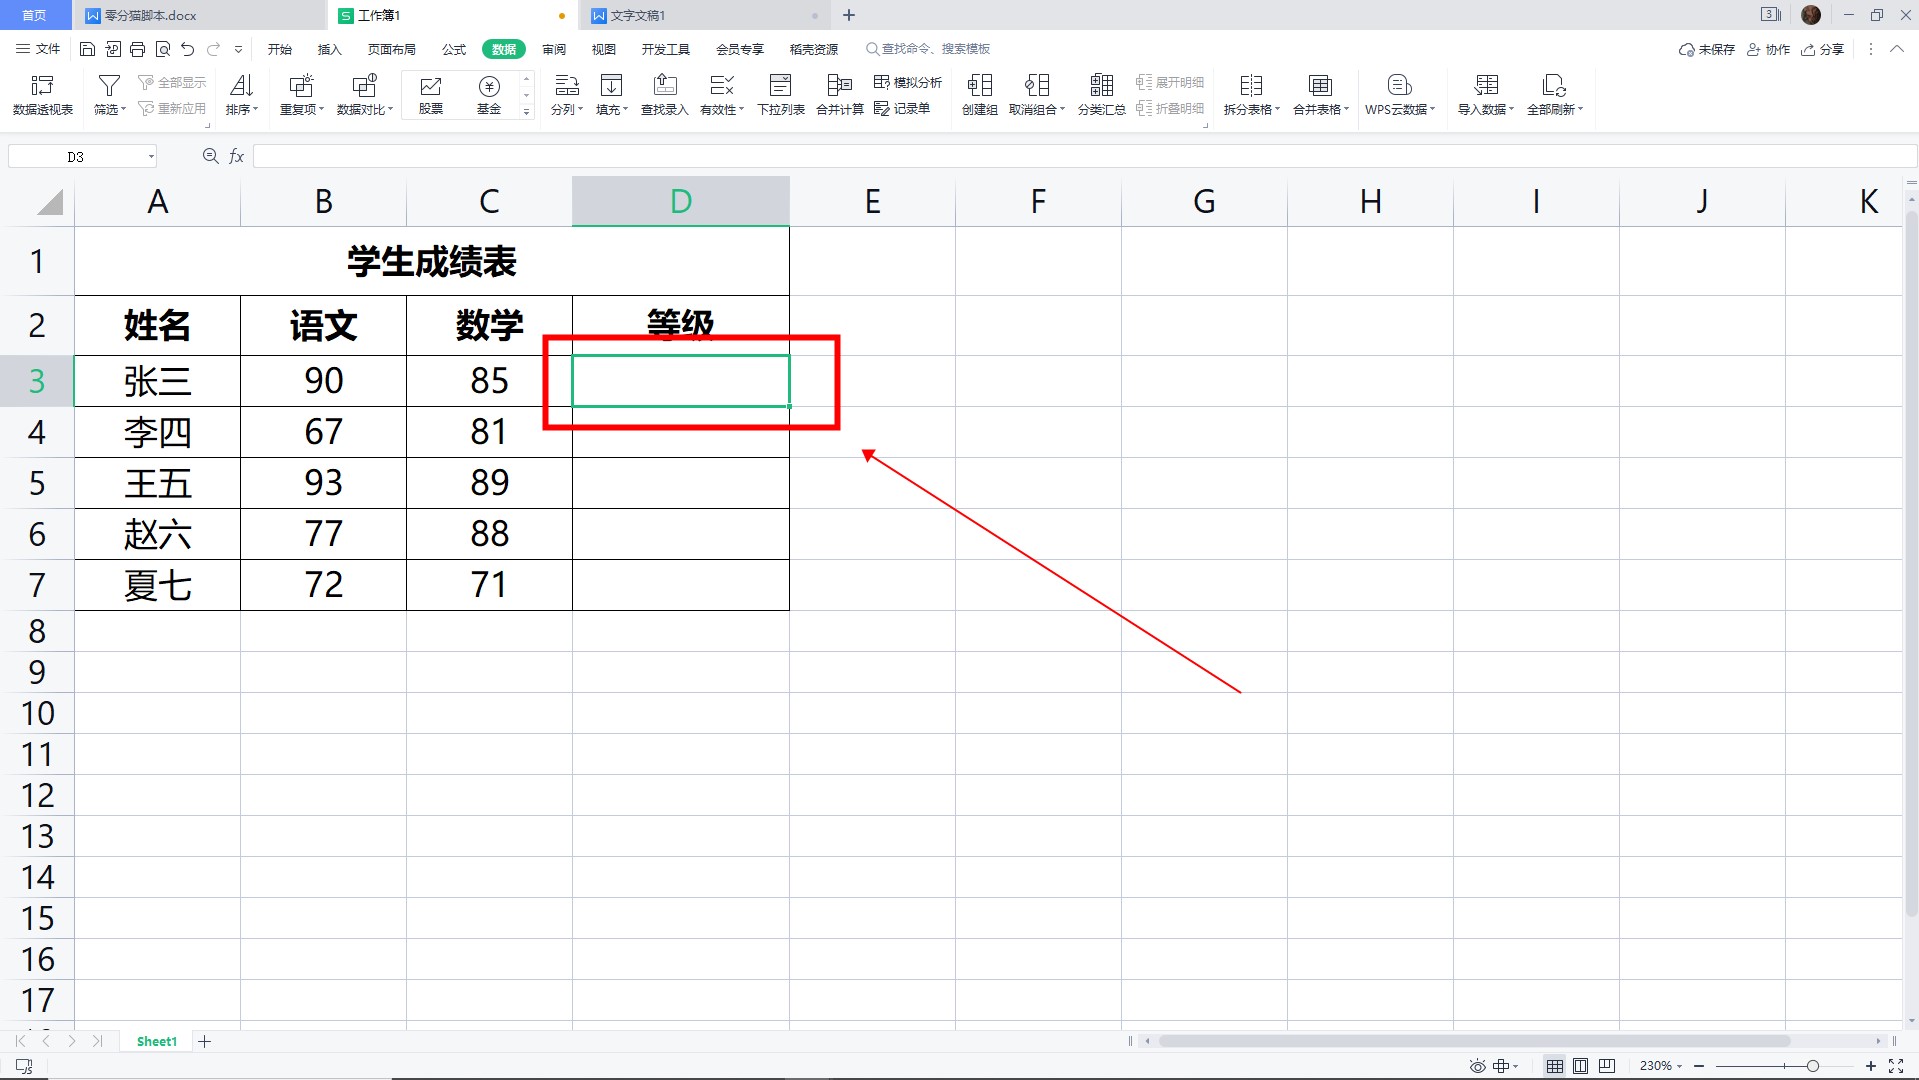Click the WPS云数据 cloud data icon
This screenshot has width=1919, height=1080.
coord(1399,86)
